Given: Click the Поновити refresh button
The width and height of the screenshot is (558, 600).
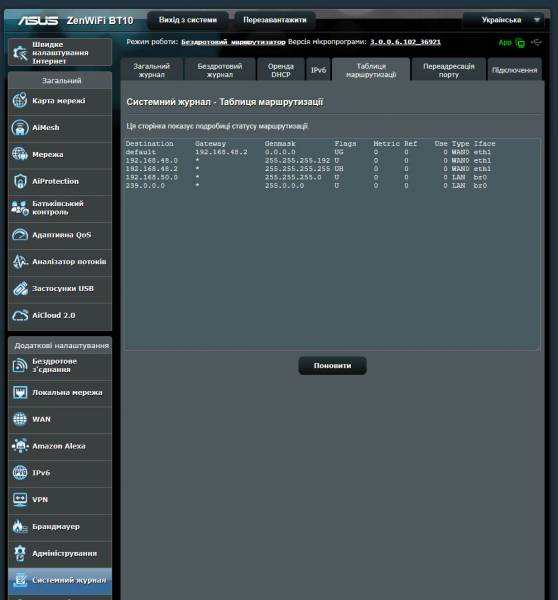Looking at the screenshot, I should (332, 365).
